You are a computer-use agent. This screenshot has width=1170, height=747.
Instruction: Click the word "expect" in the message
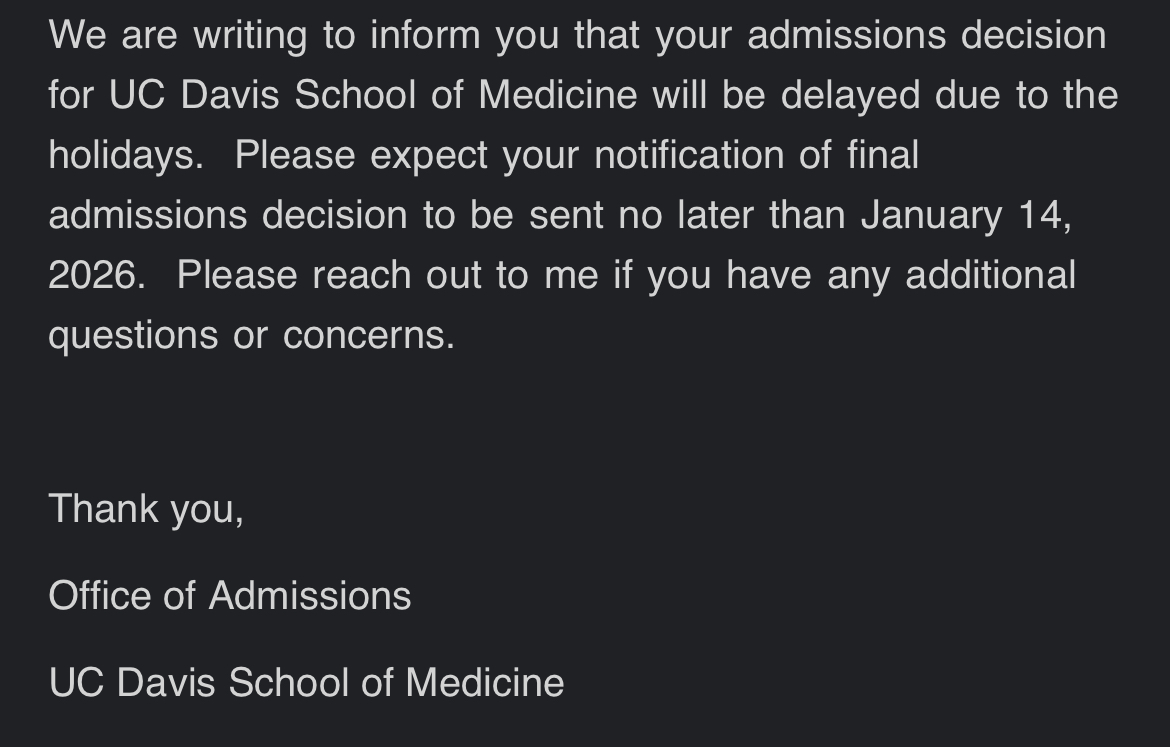(x=429, y=157)
